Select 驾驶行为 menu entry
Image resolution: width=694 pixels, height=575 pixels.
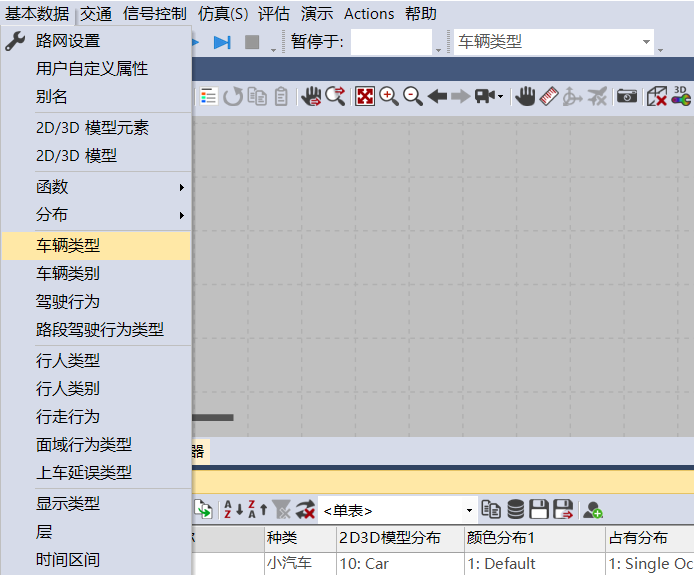click(x=96, y=302)
